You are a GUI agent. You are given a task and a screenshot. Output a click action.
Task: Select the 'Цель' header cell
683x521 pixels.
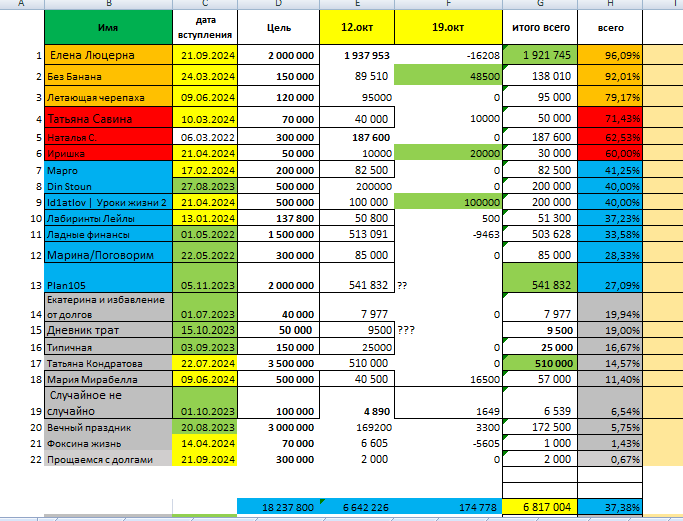(278, 27)
